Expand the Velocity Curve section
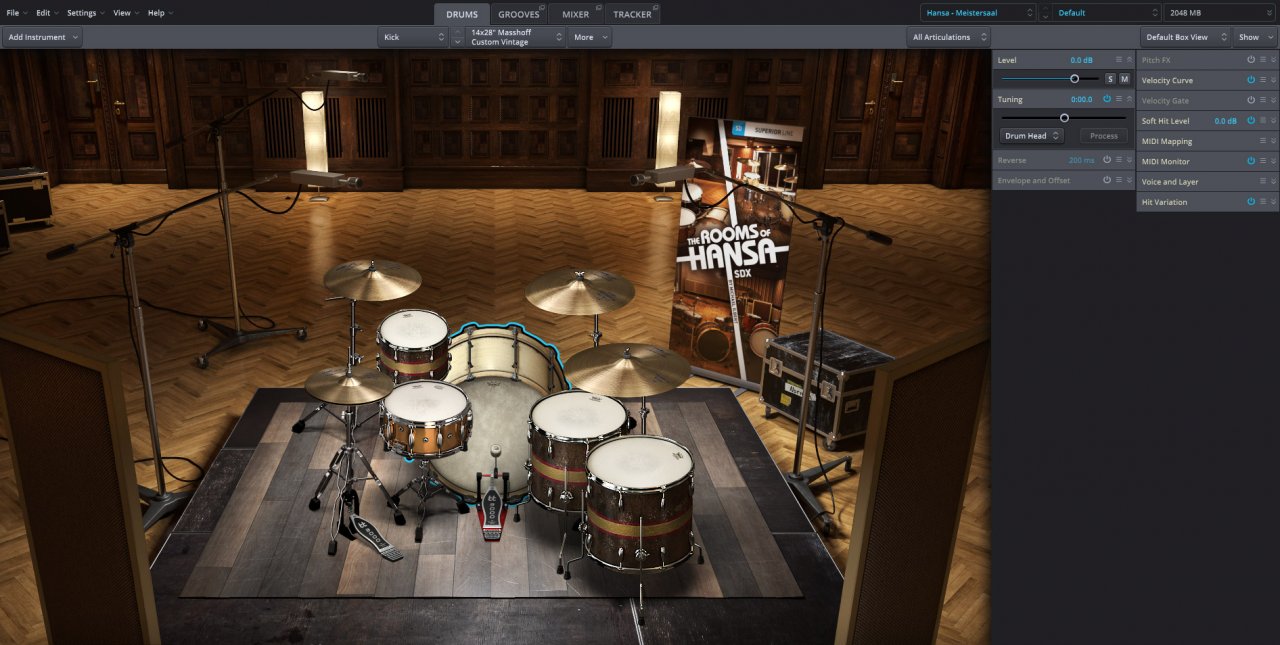 pyautogui.click(x=1273, y=80)
